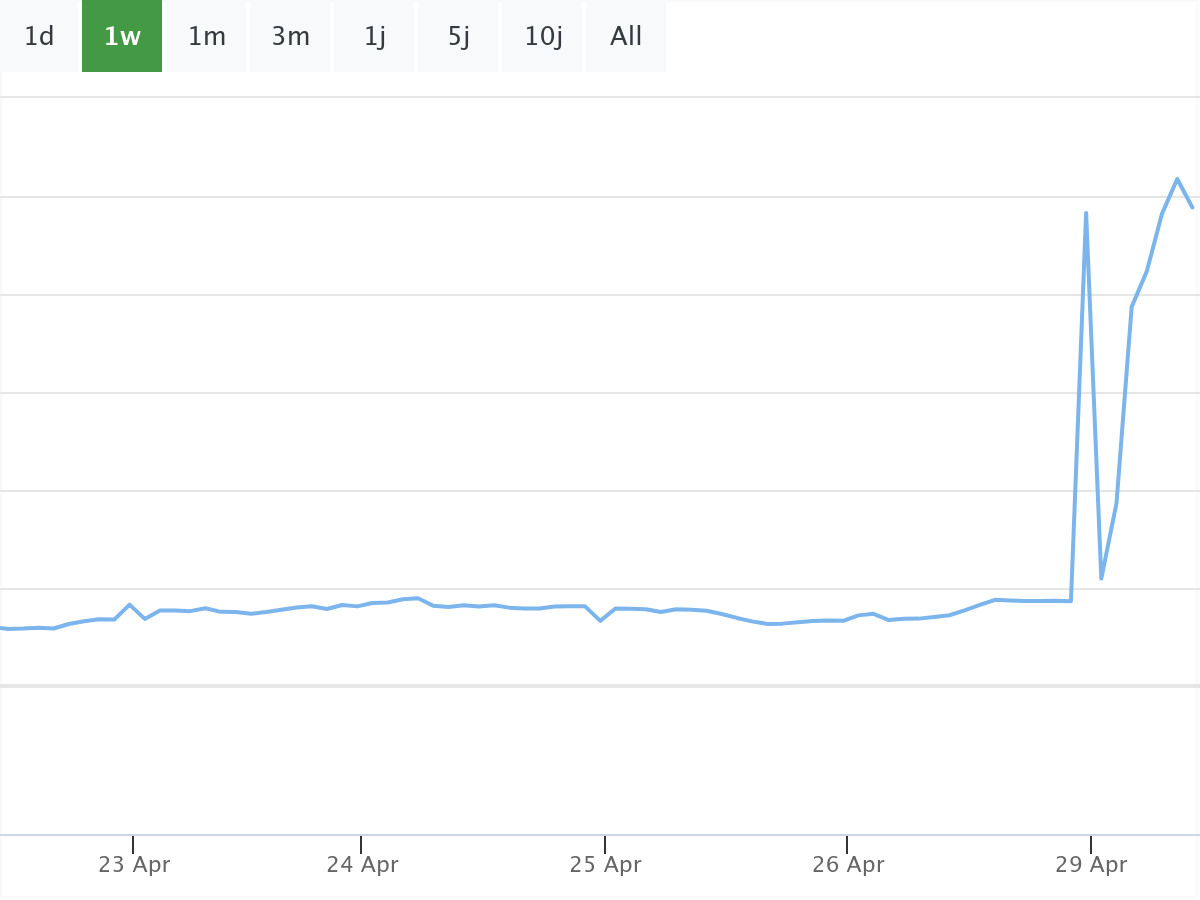
Task: Select the 1d time range
Action: pyautogui.click(x=39, y=37)
